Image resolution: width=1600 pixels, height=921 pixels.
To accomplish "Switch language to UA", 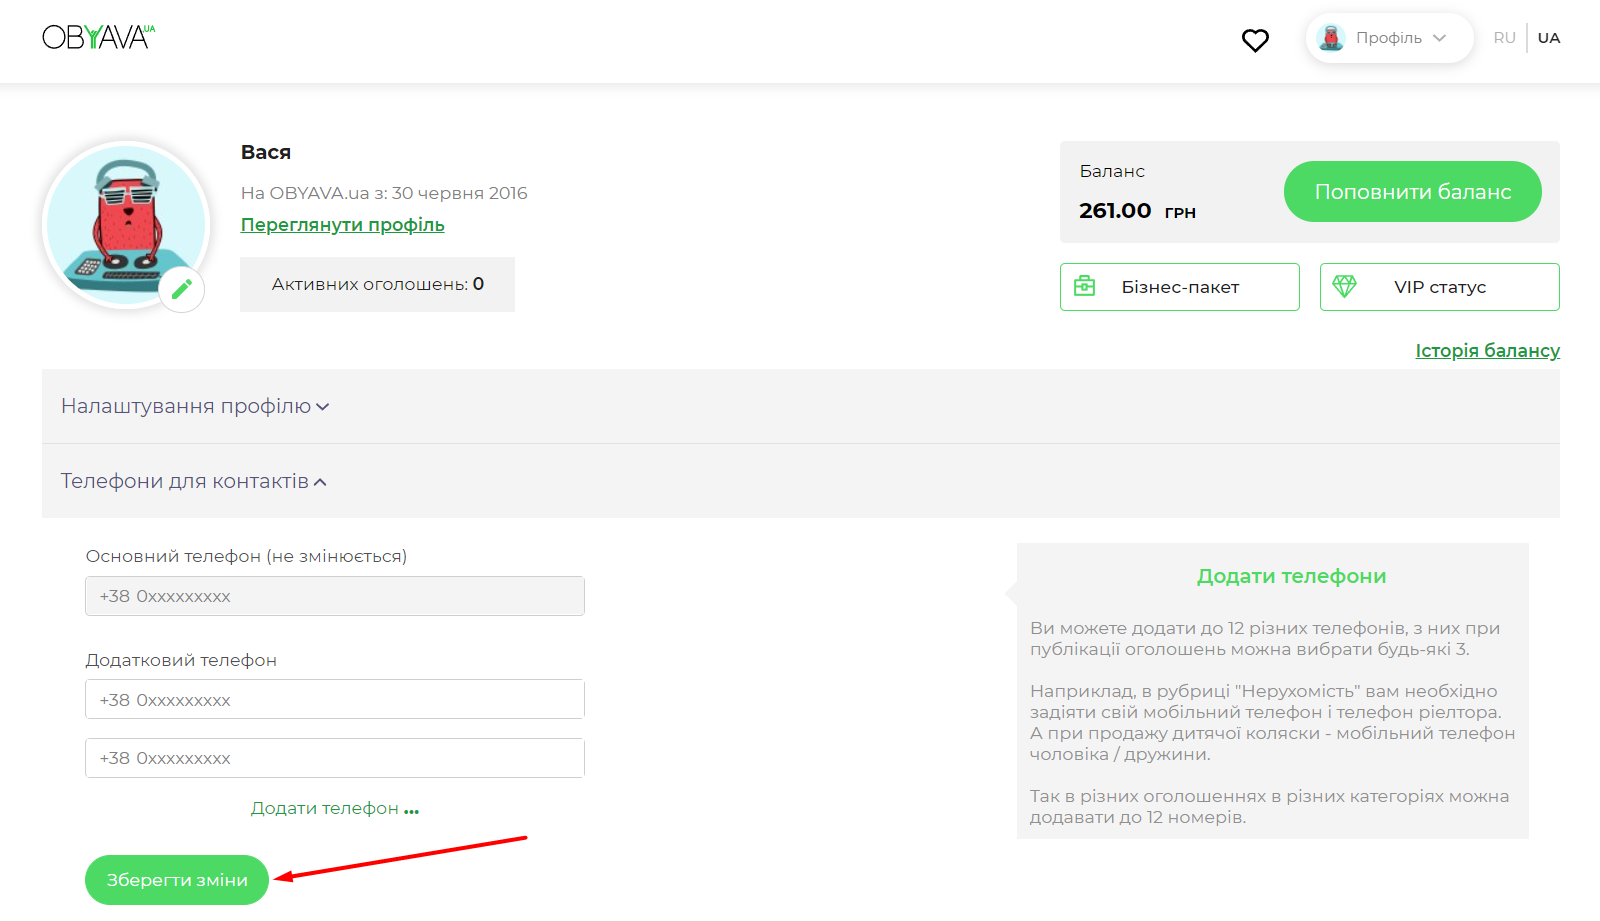I will (1548, 38).
